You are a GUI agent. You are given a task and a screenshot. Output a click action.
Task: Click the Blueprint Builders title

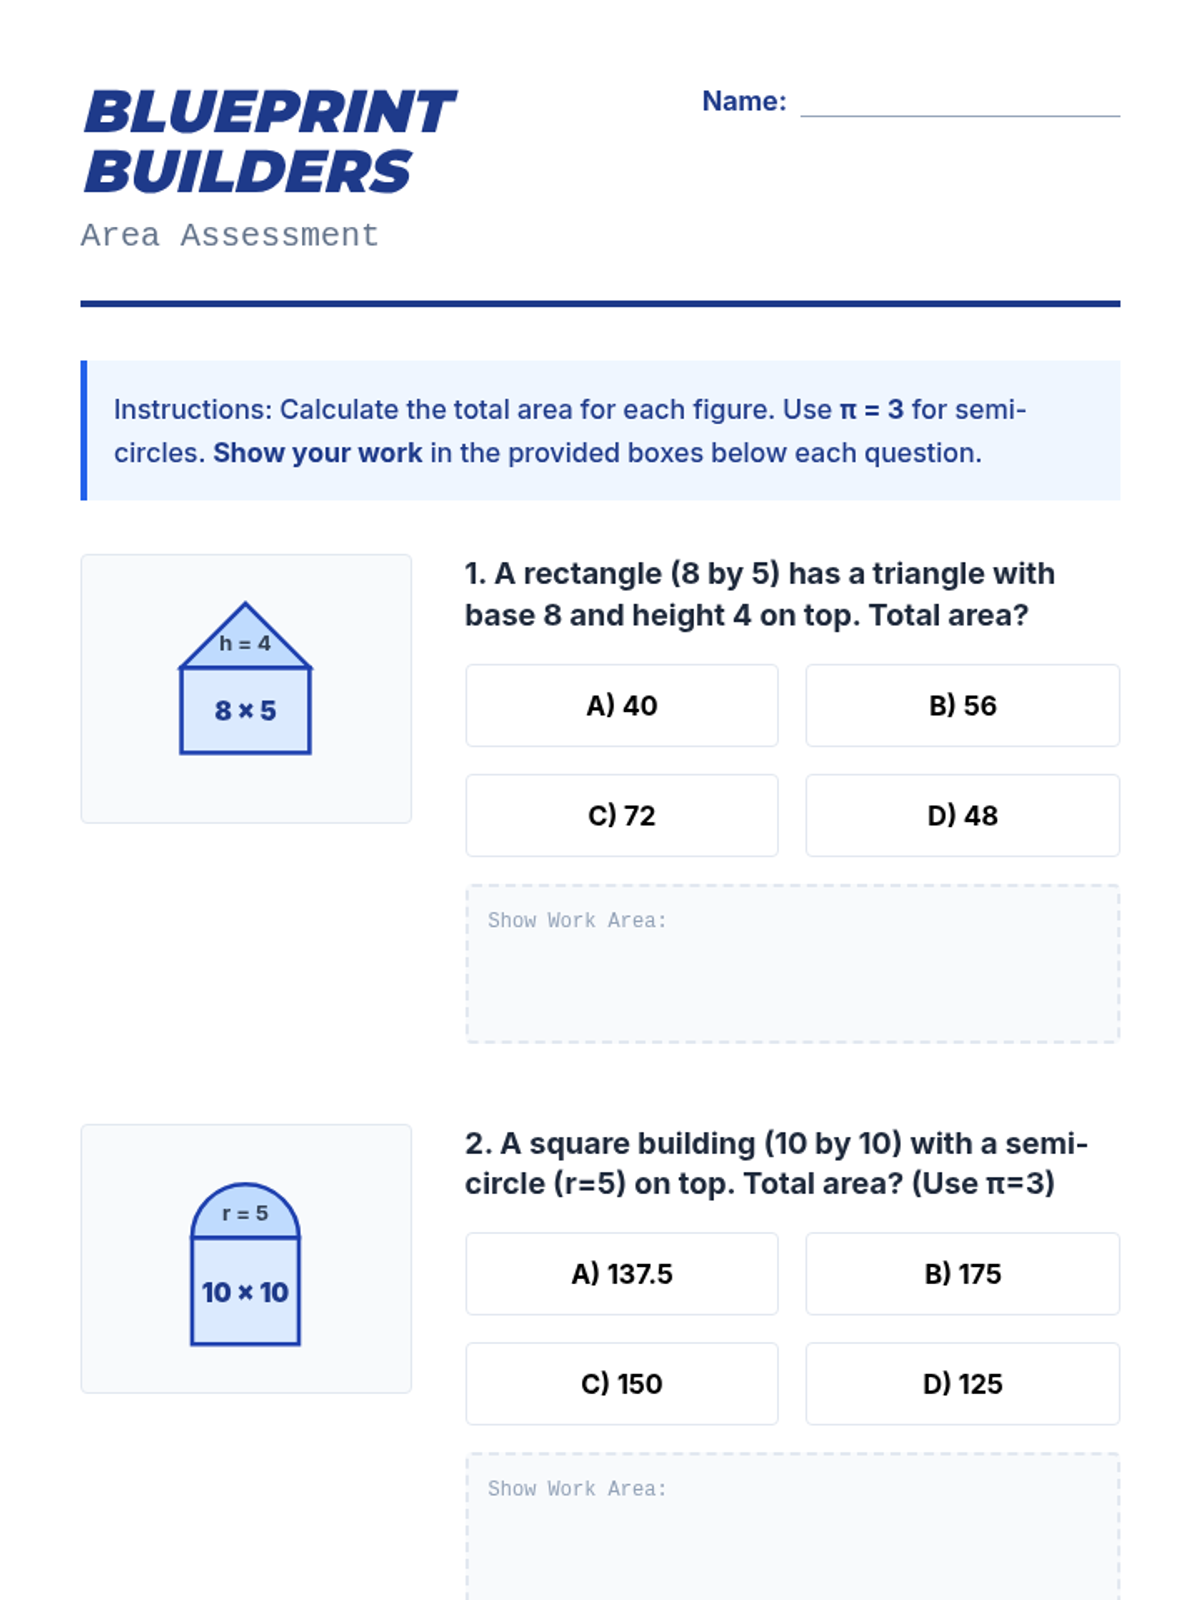(268, 141)
